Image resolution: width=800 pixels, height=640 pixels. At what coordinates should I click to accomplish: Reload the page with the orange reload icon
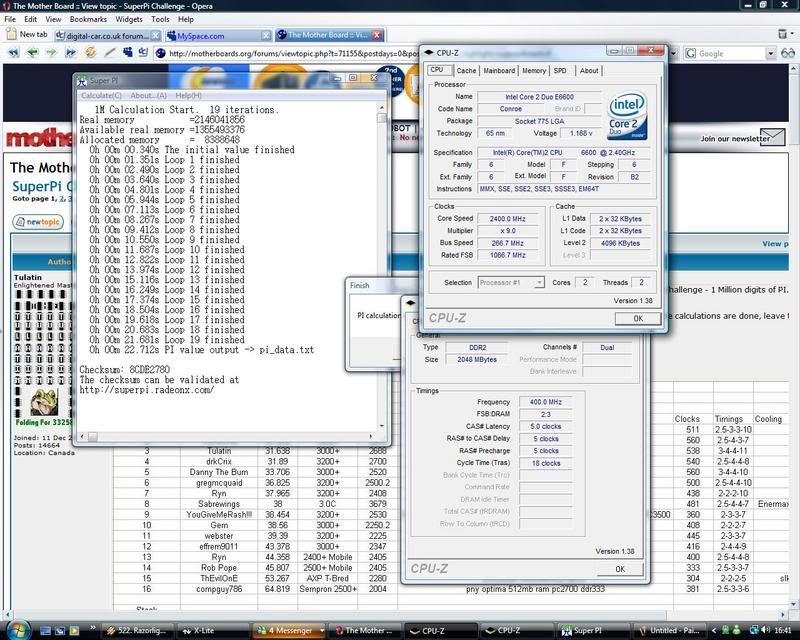pyautogui.click(x=90, y=52)
